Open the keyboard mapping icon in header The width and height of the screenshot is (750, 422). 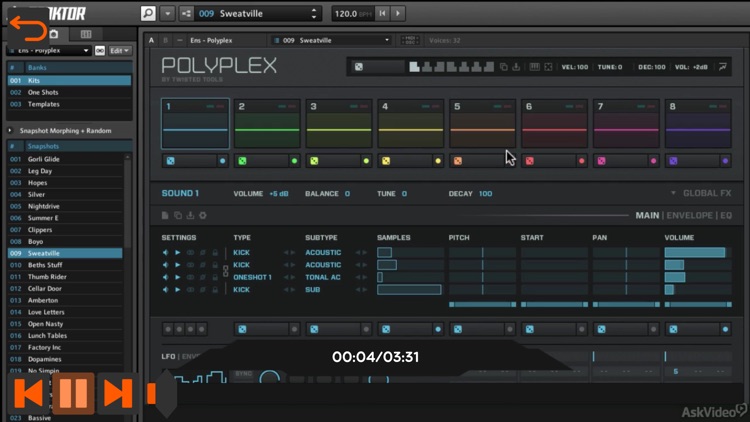click(535, 67)
